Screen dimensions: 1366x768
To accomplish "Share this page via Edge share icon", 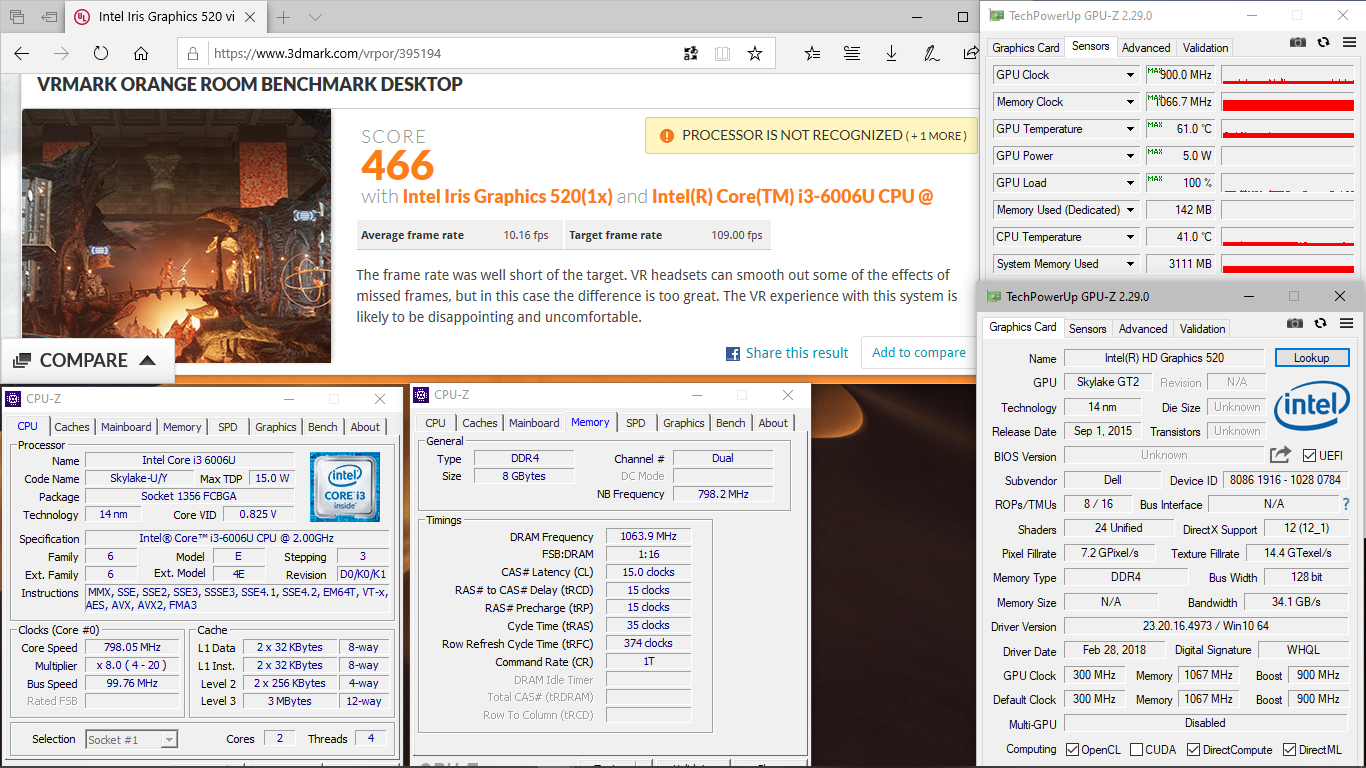I will [968, 53].
